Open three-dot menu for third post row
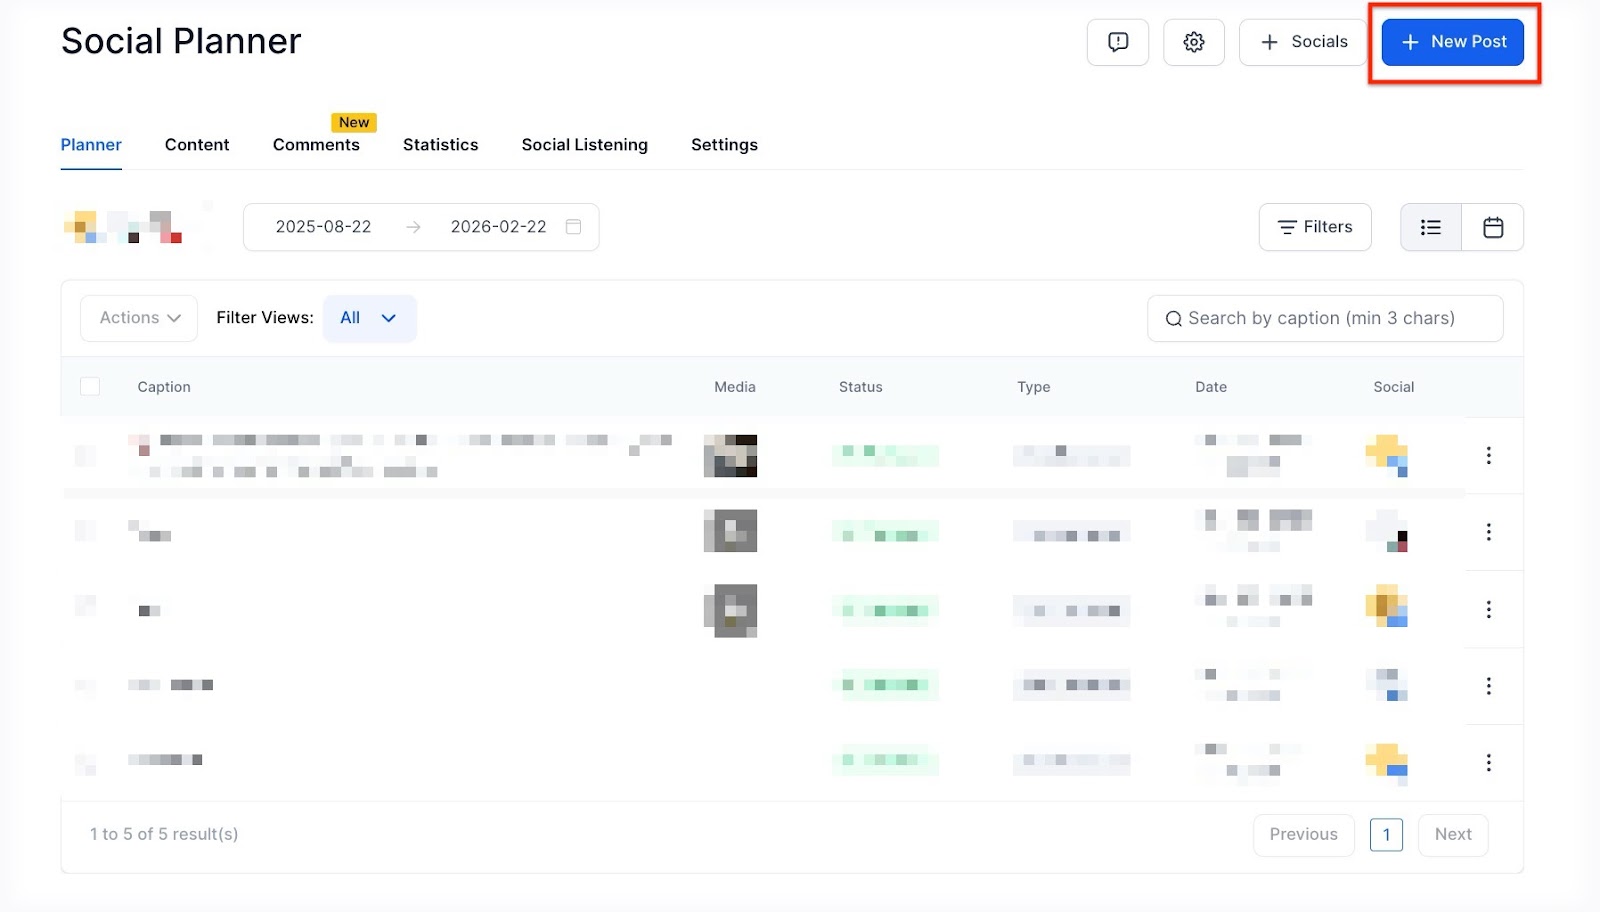 tap(1488, 609)
